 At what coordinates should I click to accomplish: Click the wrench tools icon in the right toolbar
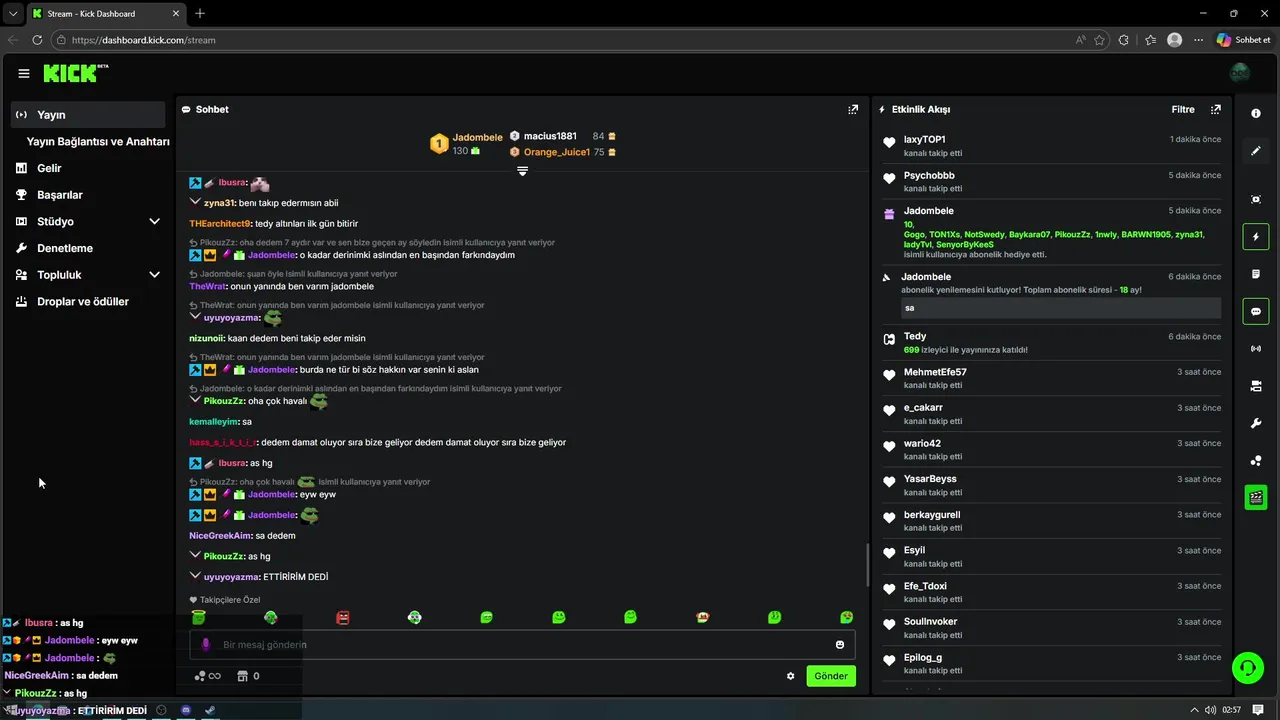pos(1256,423)
